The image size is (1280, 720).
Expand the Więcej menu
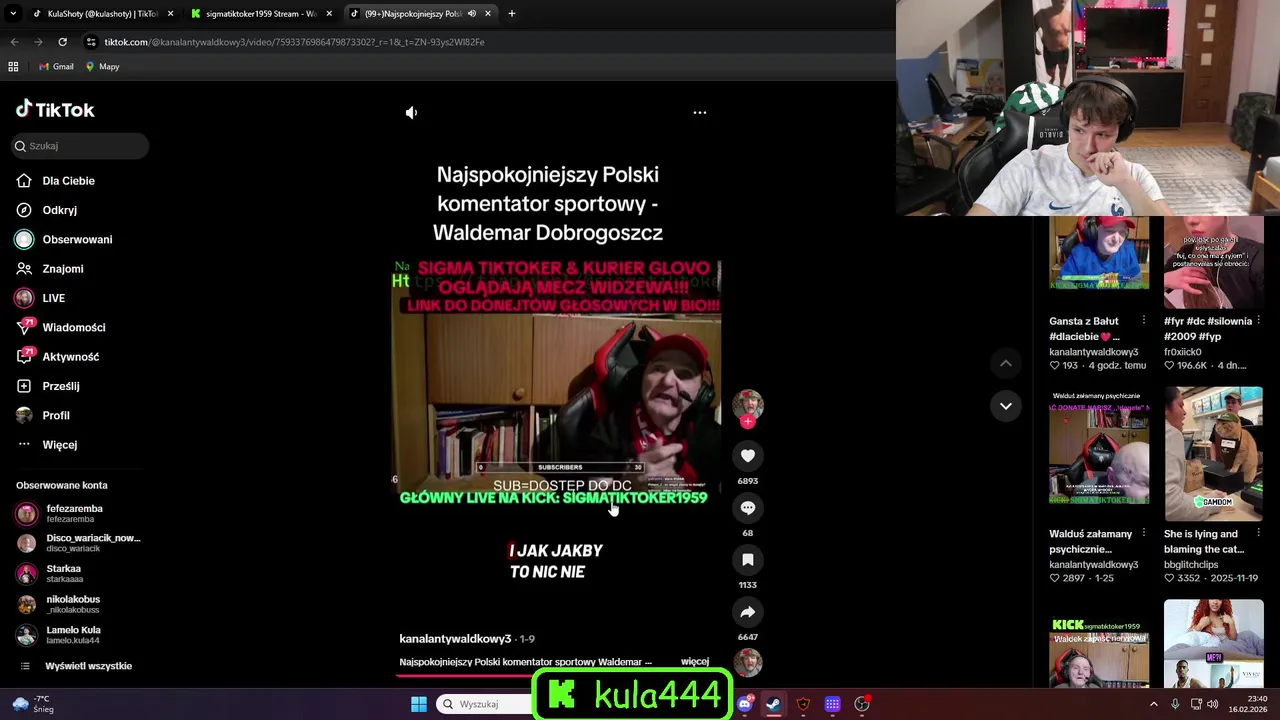point(59,445)
